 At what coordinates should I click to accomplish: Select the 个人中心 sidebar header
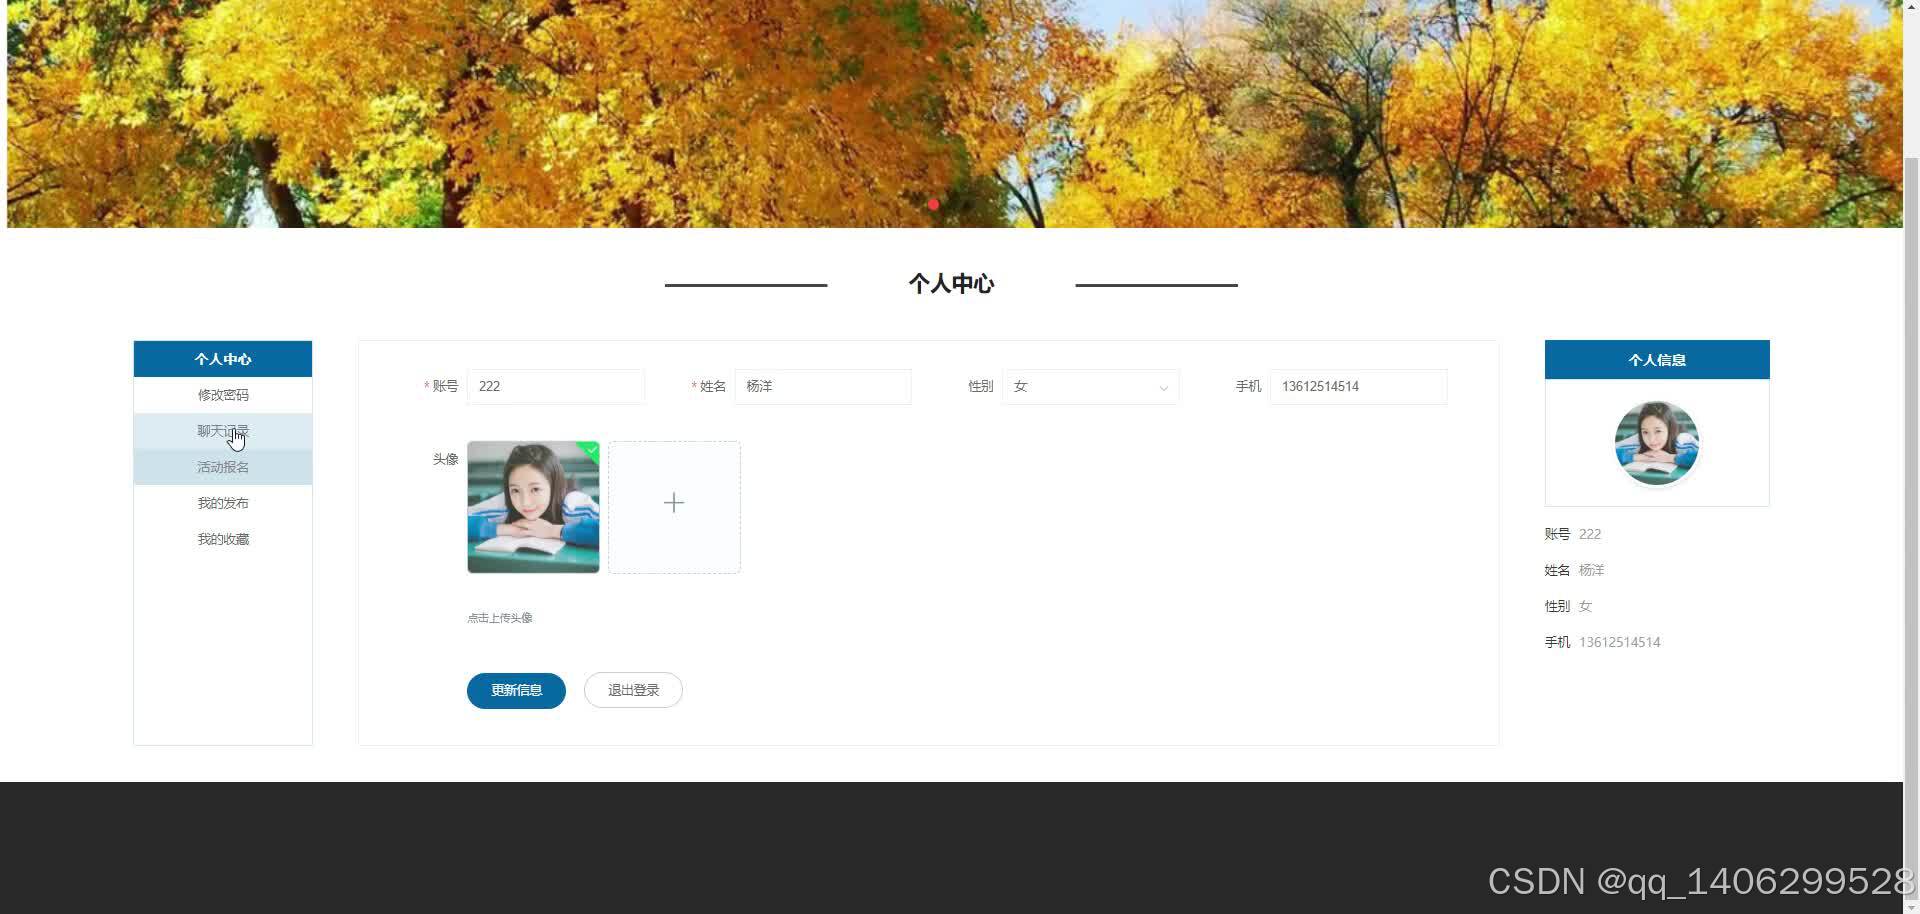point(223,359)
